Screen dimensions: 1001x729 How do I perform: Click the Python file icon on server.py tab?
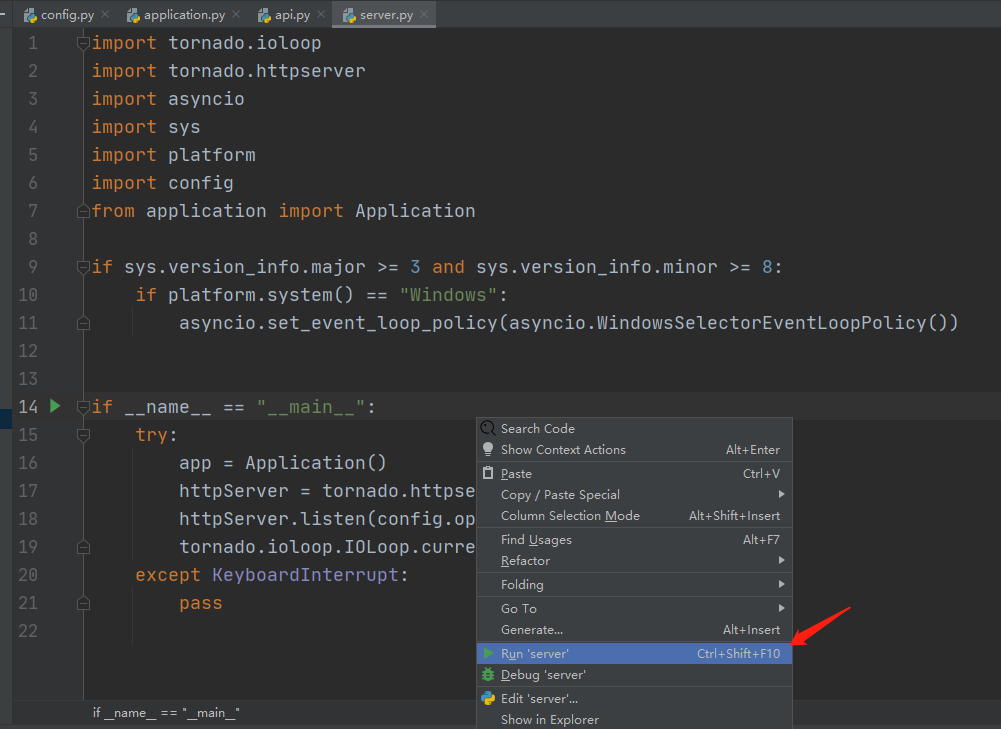349,15
